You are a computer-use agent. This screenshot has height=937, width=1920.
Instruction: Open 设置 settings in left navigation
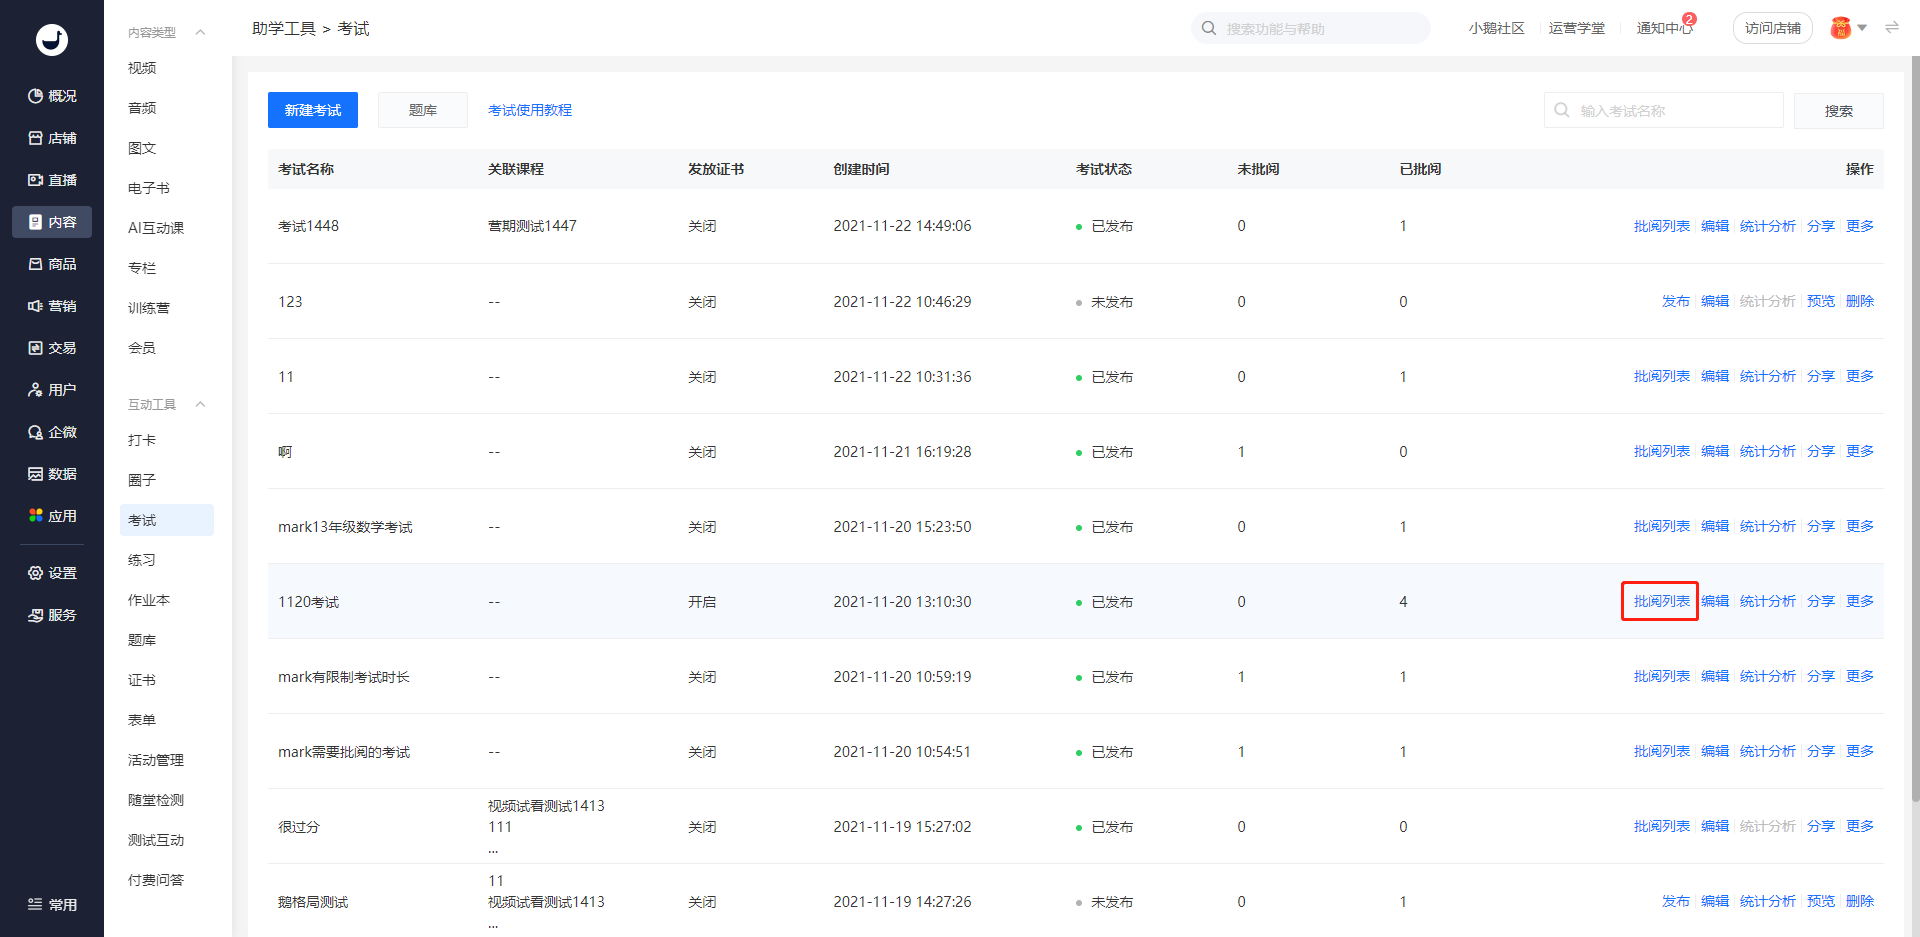[52, 573]
